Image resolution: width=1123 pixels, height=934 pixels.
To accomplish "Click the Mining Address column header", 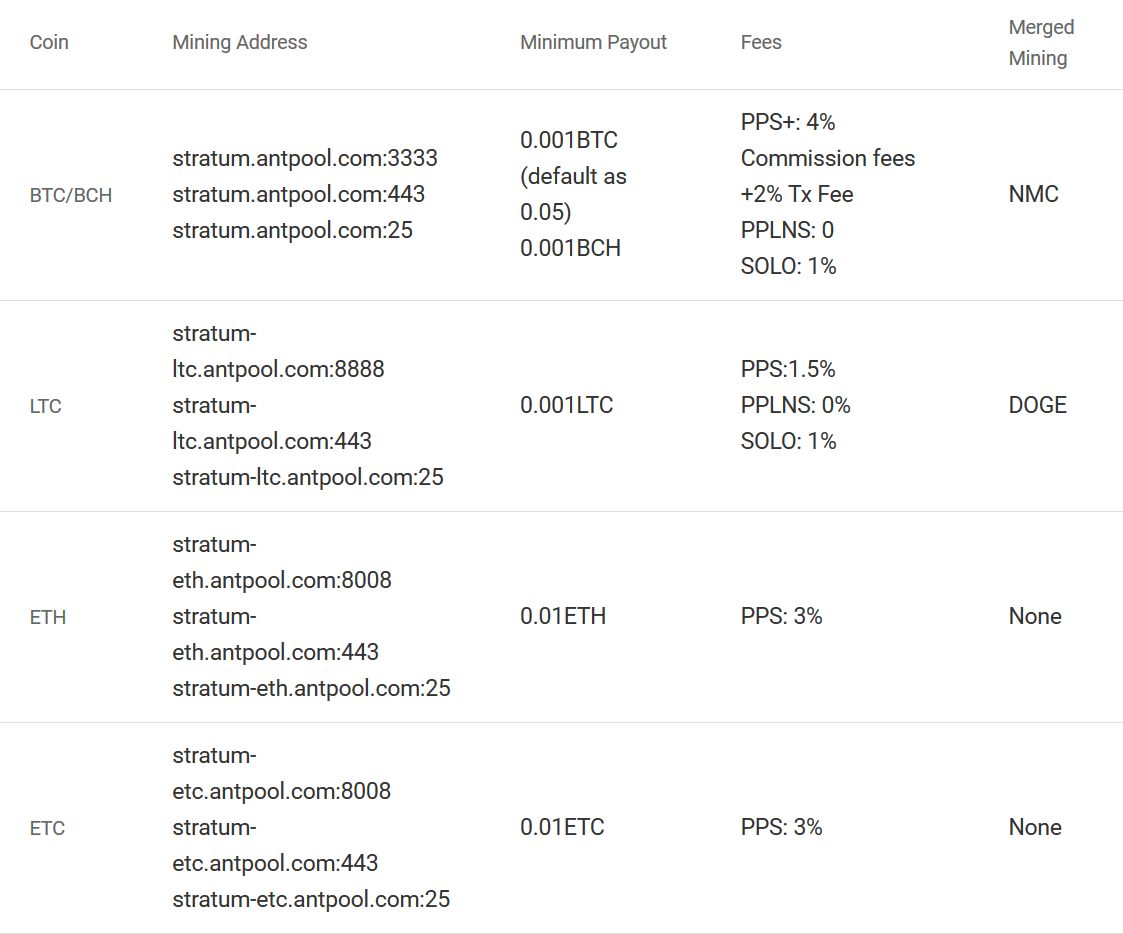I will coord(239,43).
